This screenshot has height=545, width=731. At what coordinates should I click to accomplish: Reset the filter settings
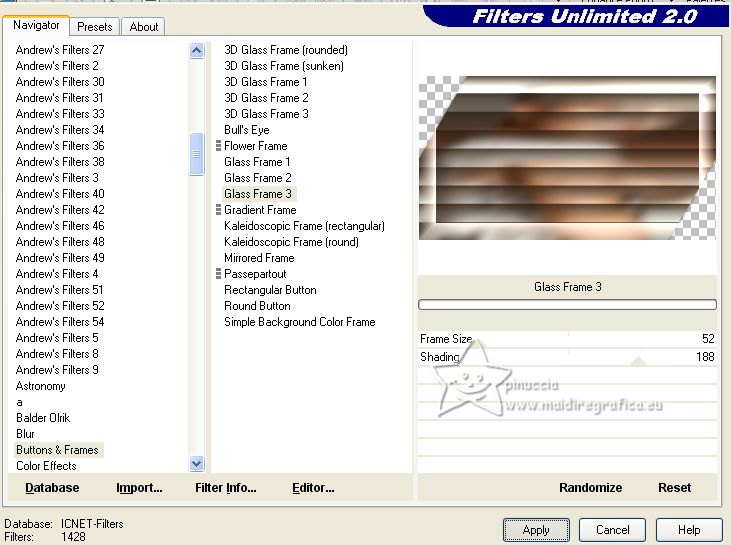click(674, 488)
